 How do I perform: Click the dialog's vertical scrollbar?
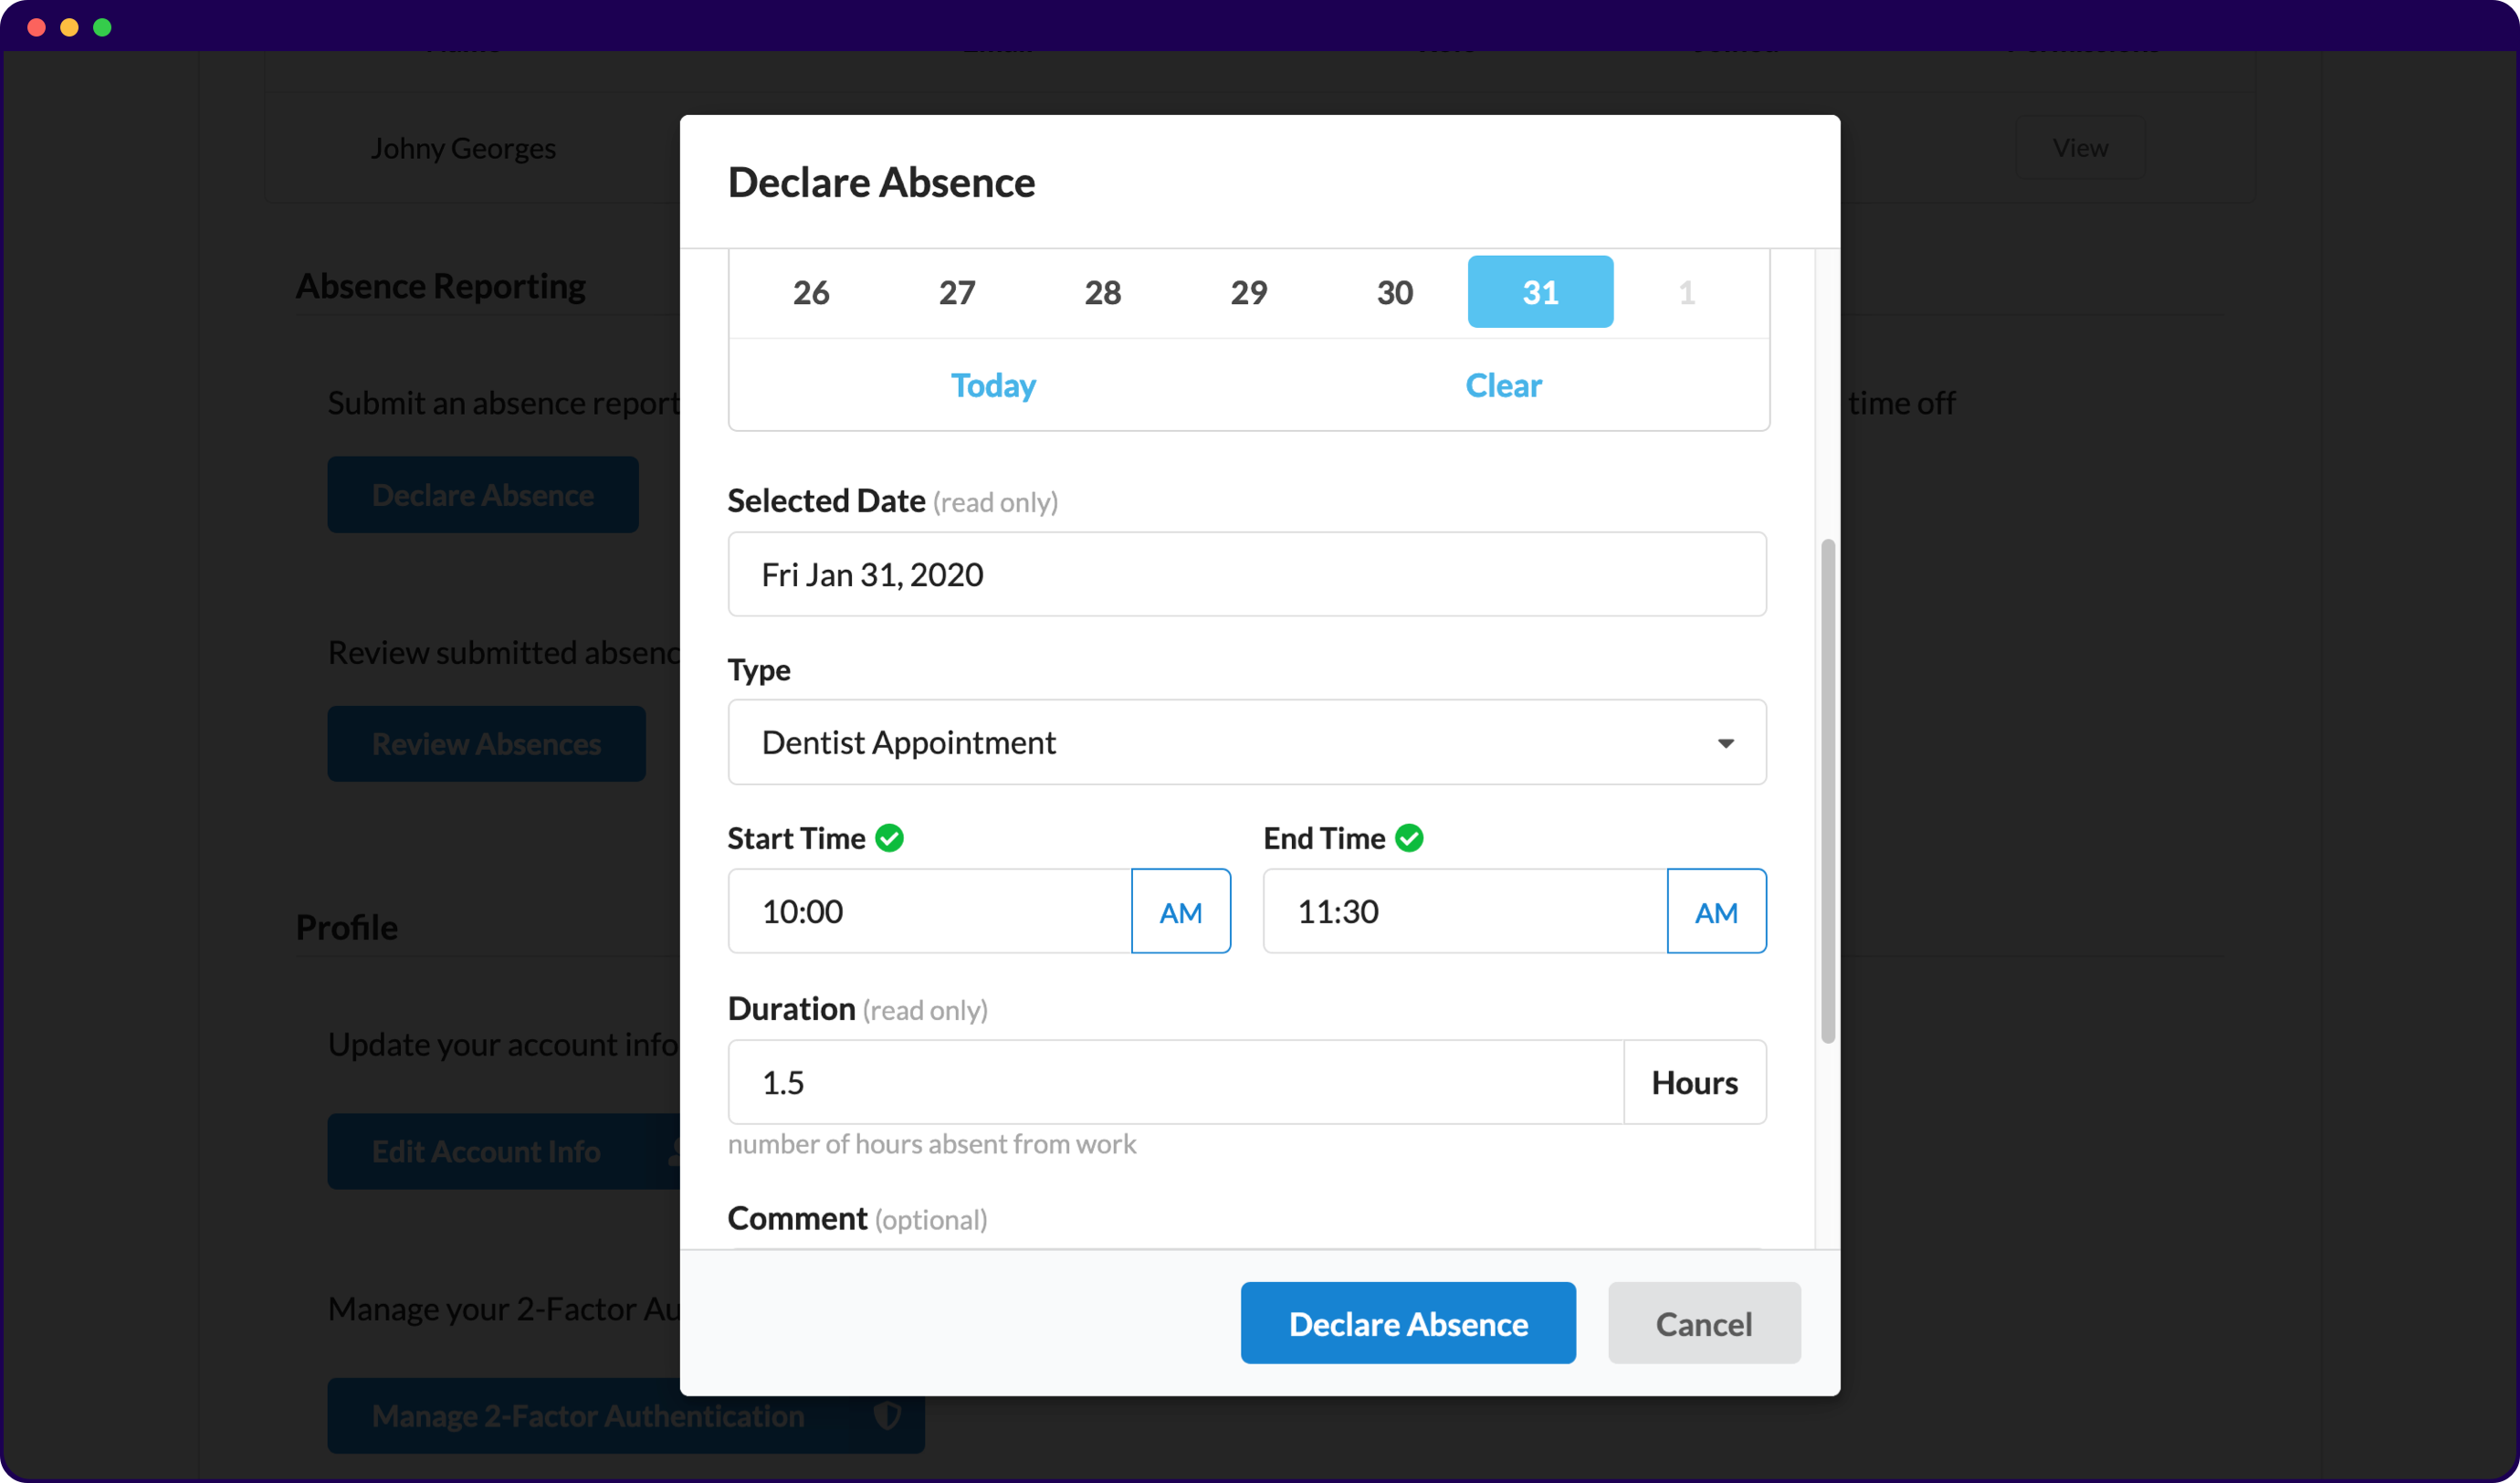coord(1827,790)
